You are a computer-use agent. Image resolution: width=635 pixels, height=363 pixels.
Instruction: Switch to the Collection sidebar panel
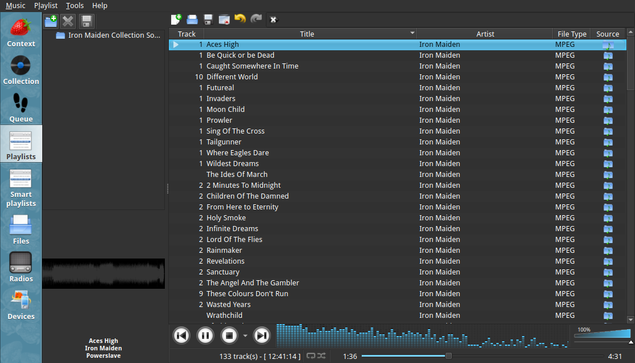[x=21, y=69]
